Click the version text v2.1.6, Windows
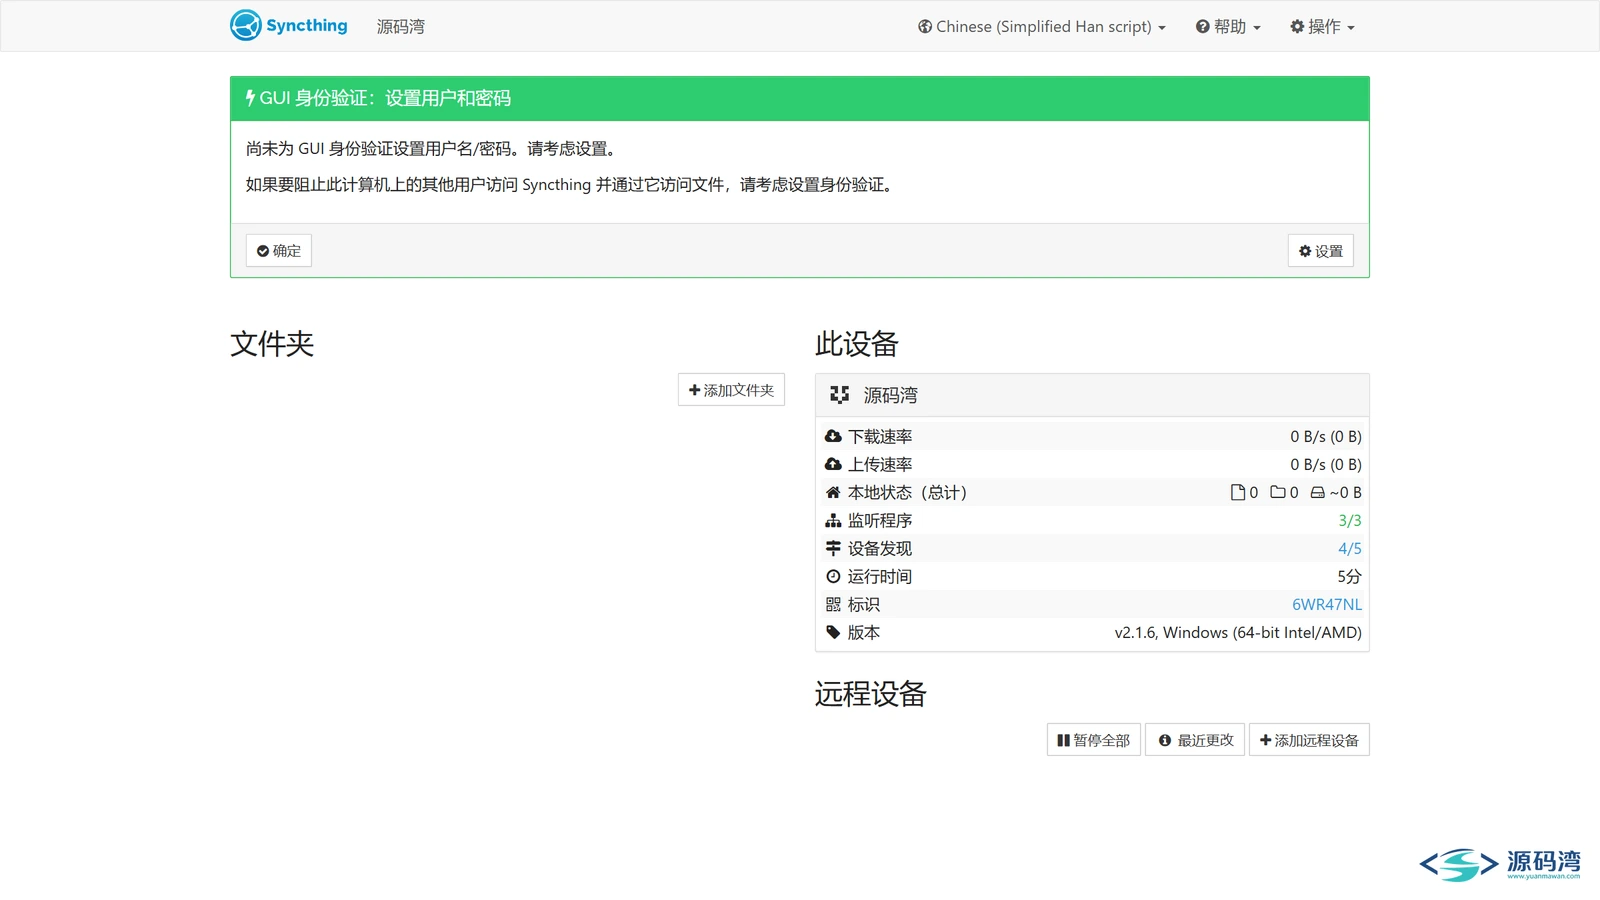 click(x=1238, y=632)
